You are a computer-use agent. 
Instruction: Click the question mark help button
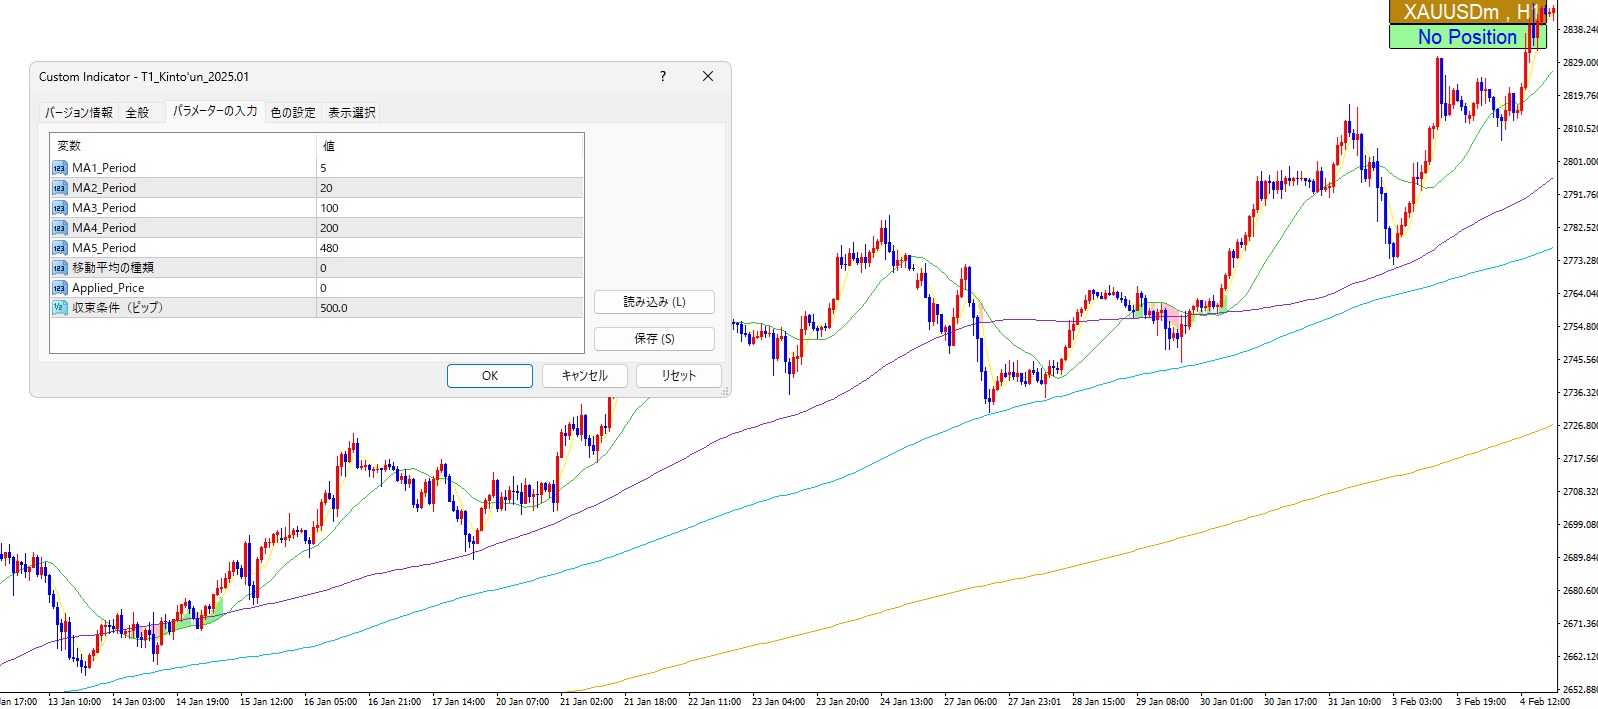663,77
